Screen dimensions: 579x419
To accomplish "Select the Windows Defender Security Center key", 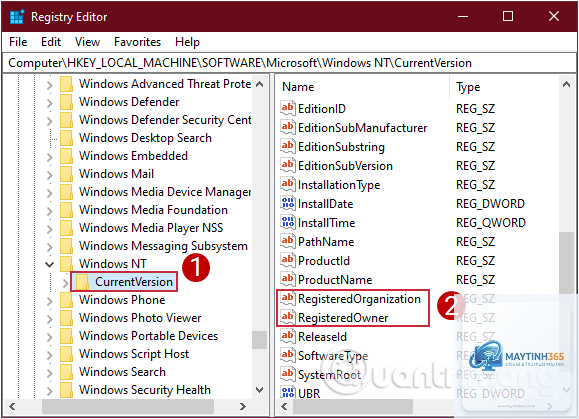I will pyautogui.click(x=165, y=120).
